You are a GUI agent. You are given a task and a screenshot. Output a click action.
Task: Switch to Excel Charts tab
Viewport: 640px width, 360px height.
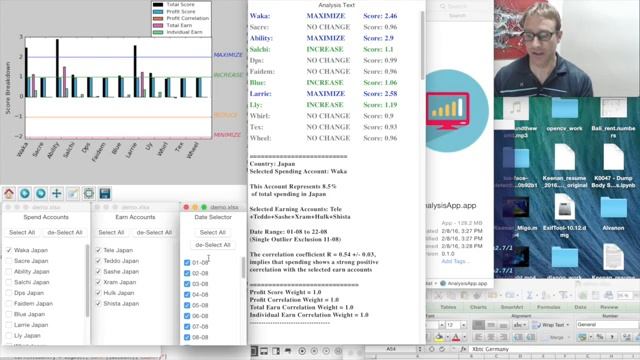[x=478, y=307]
